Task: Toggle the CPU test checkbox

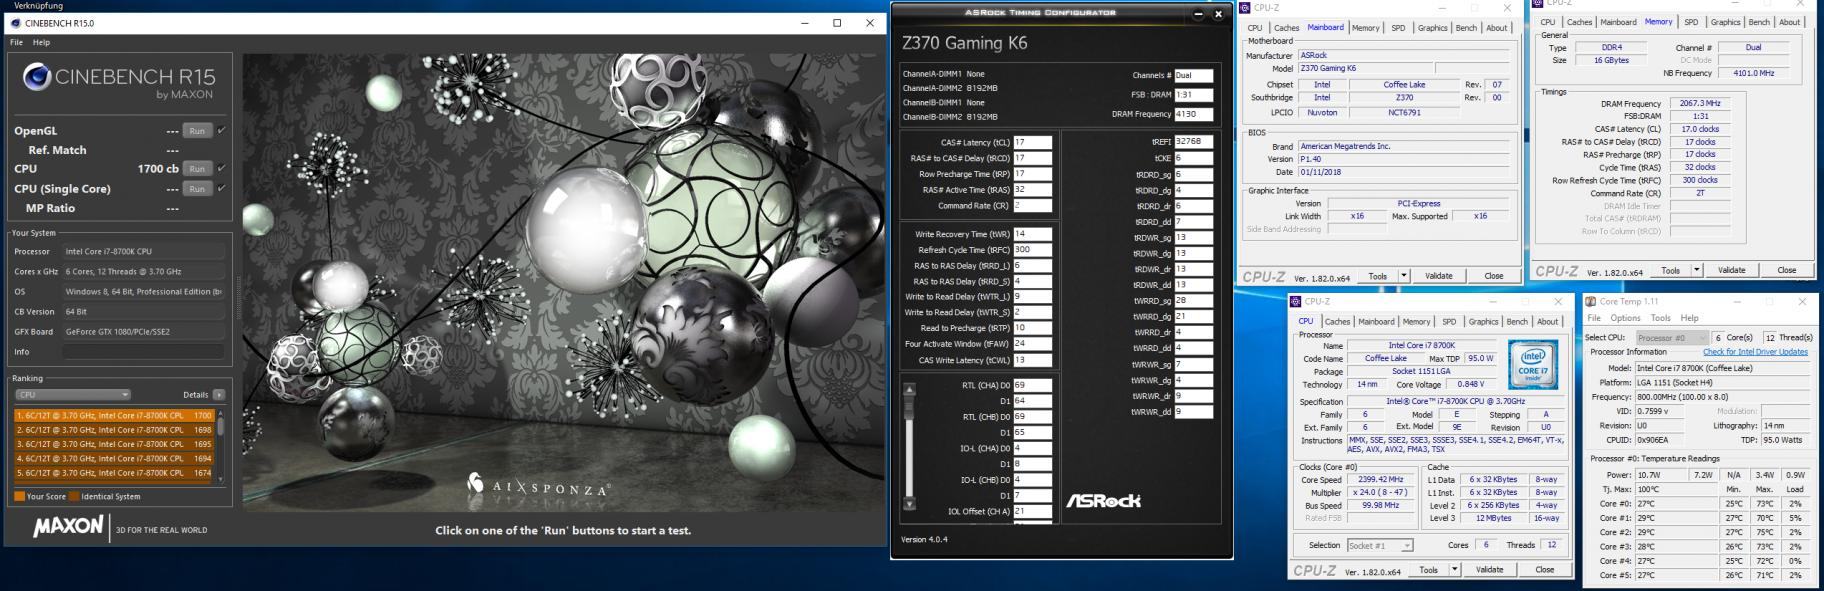Action: click(x=221, y=168)
